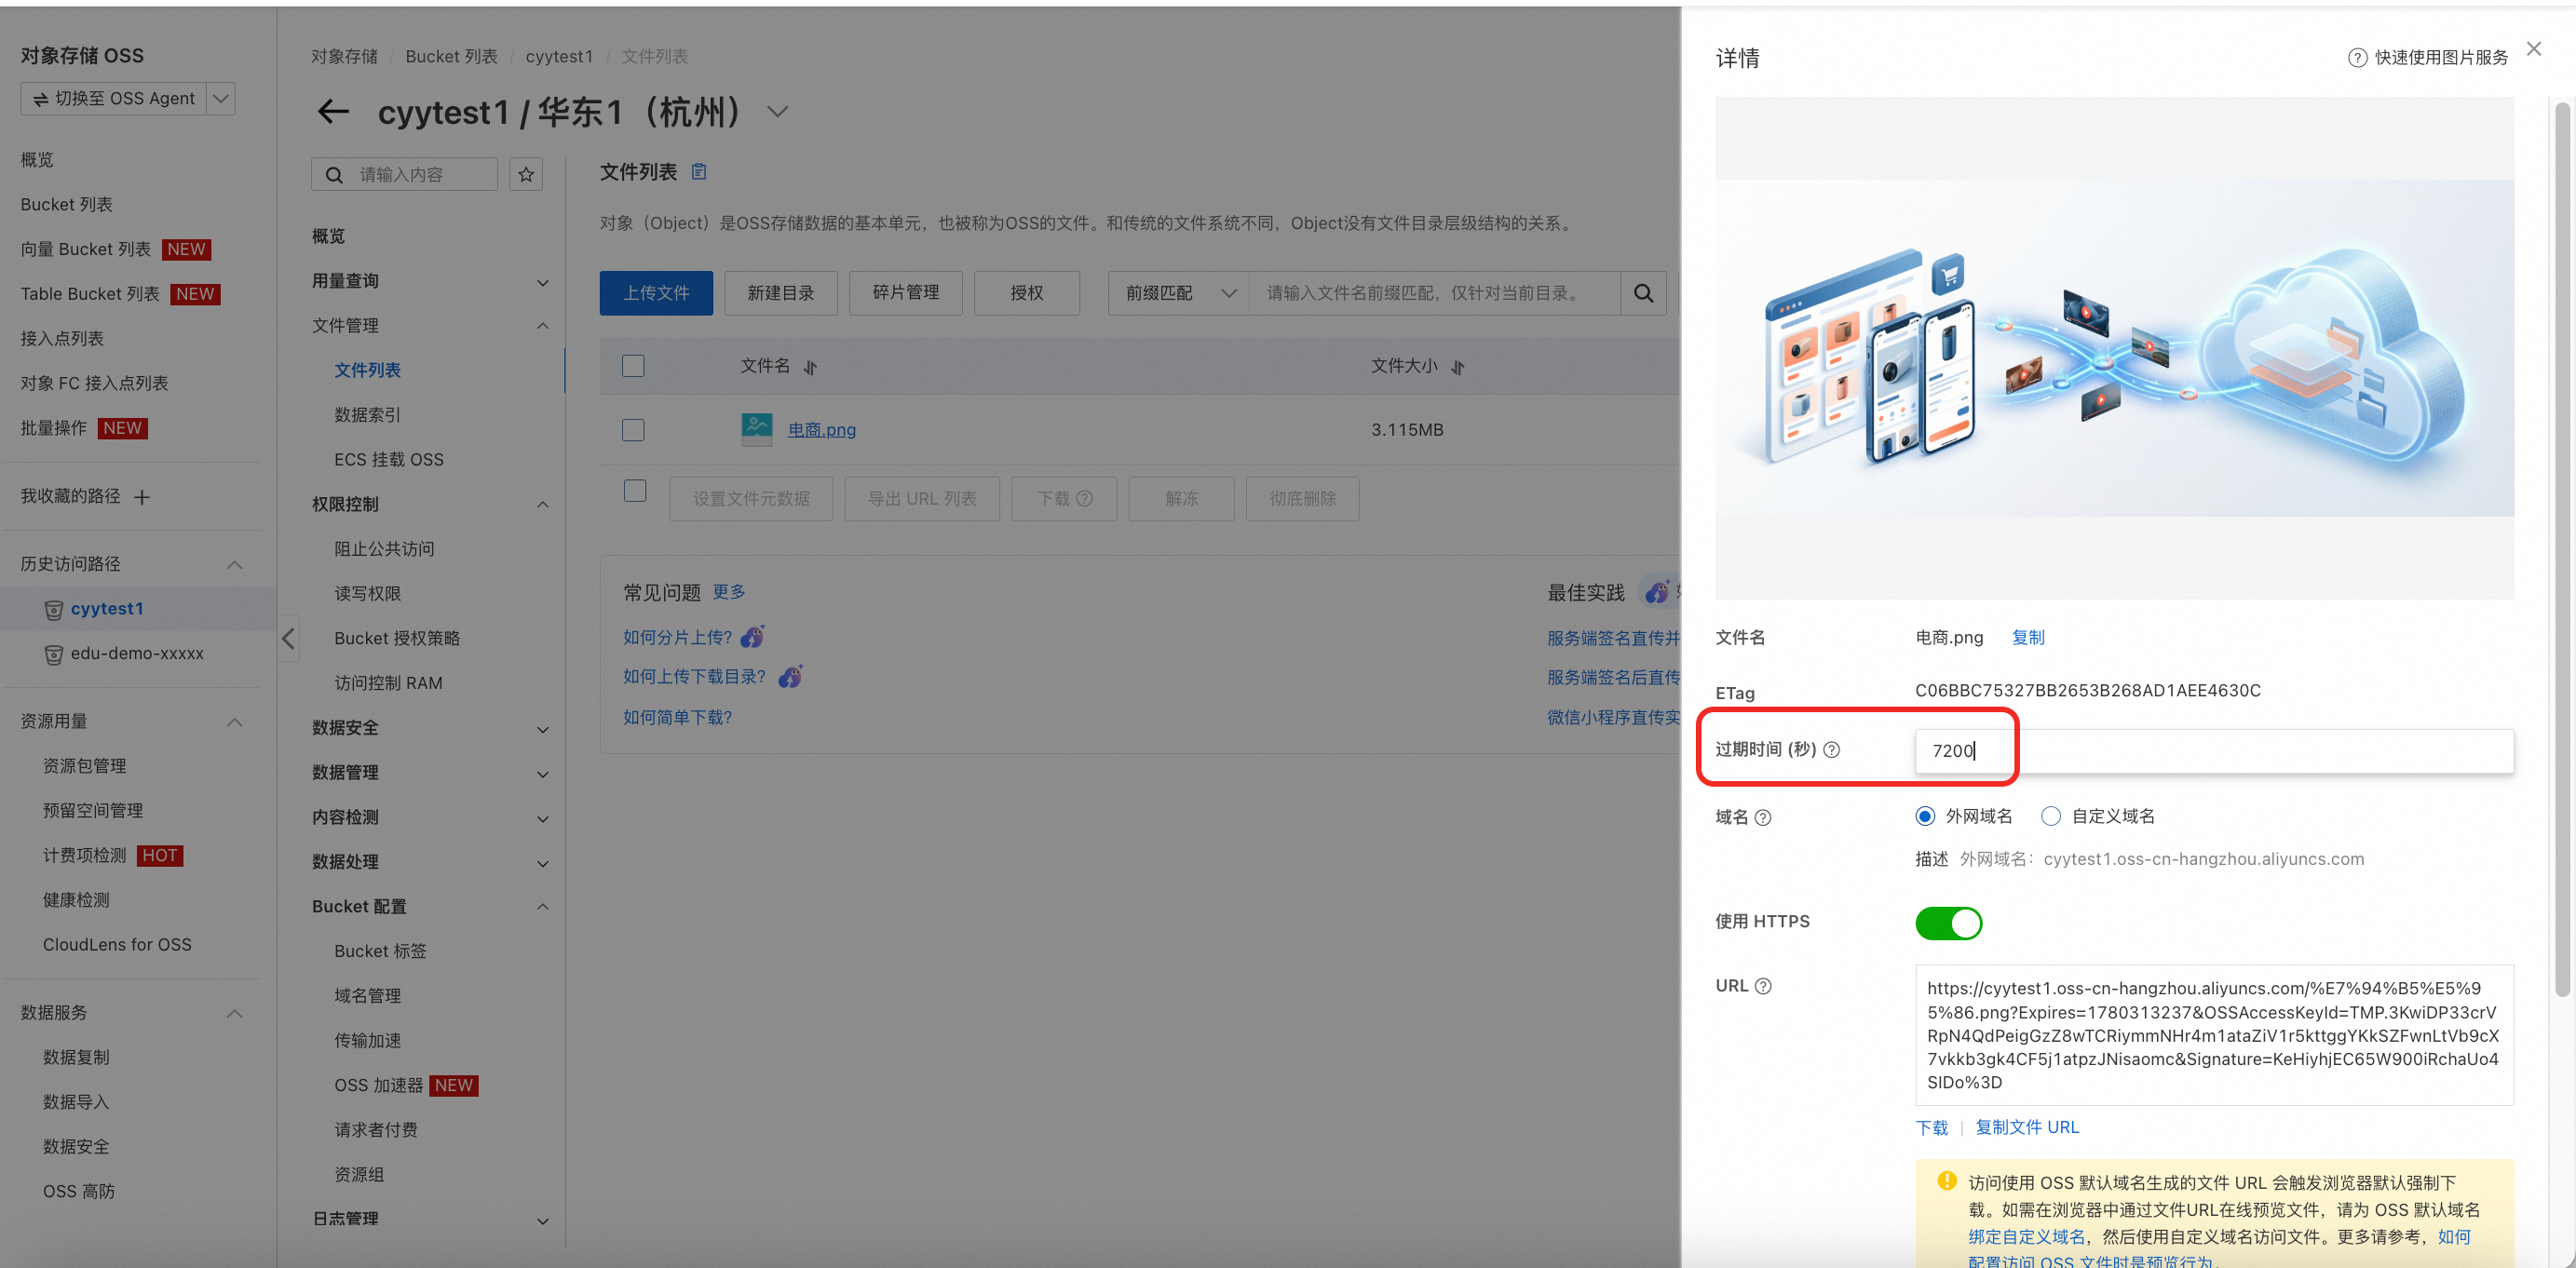Viewport: 2576px width, 1268px height.
Task: Click the document icon next to 文件列表 heading
Action: (699, 172)
